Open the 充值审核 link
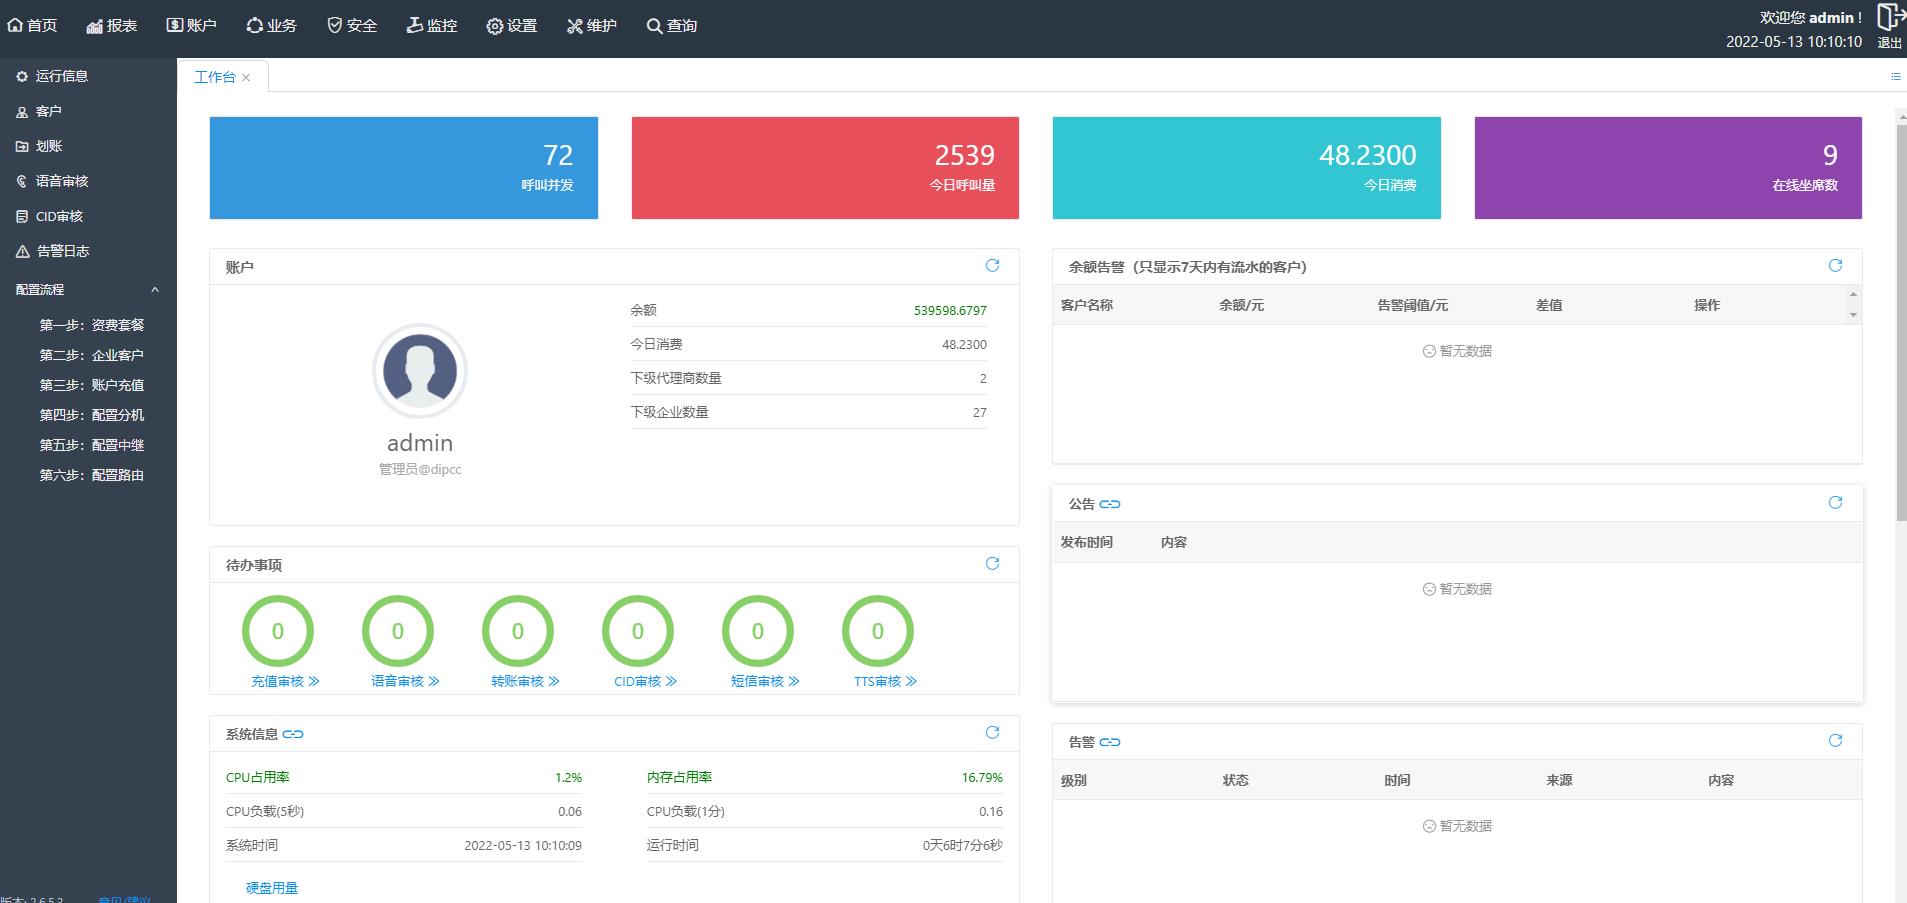This screenshot has width=1907, height=903. pyautogui.click(x=285, y=681)
